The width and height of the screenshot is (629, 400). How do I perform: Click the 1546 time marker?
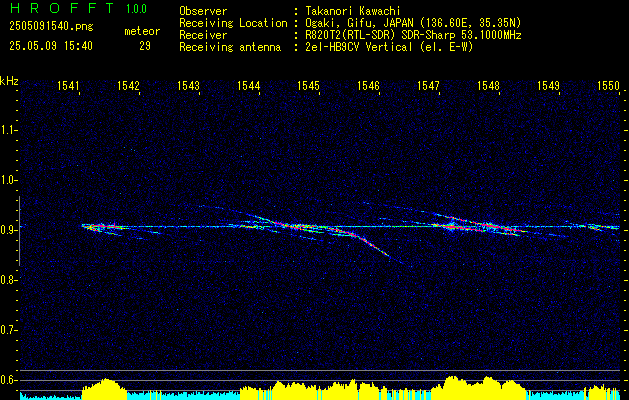(368, 86)
